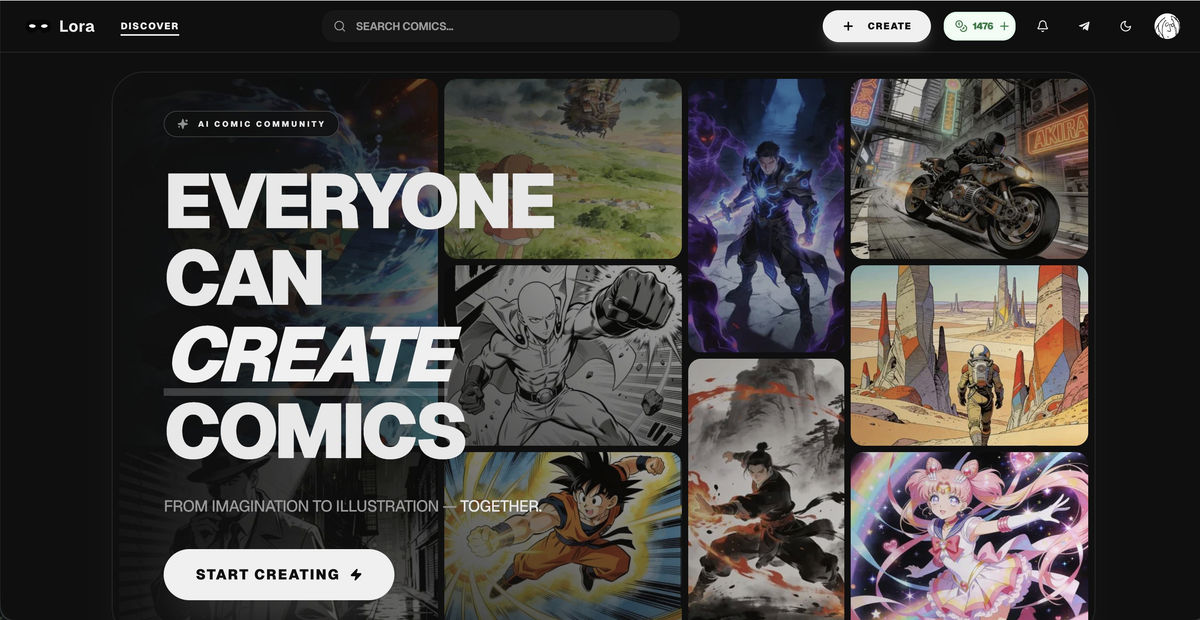Image resolution: width=1200 pixels, height=620 pixels.
Task: Click the Start Creating button
Action: tap(279, 574)
